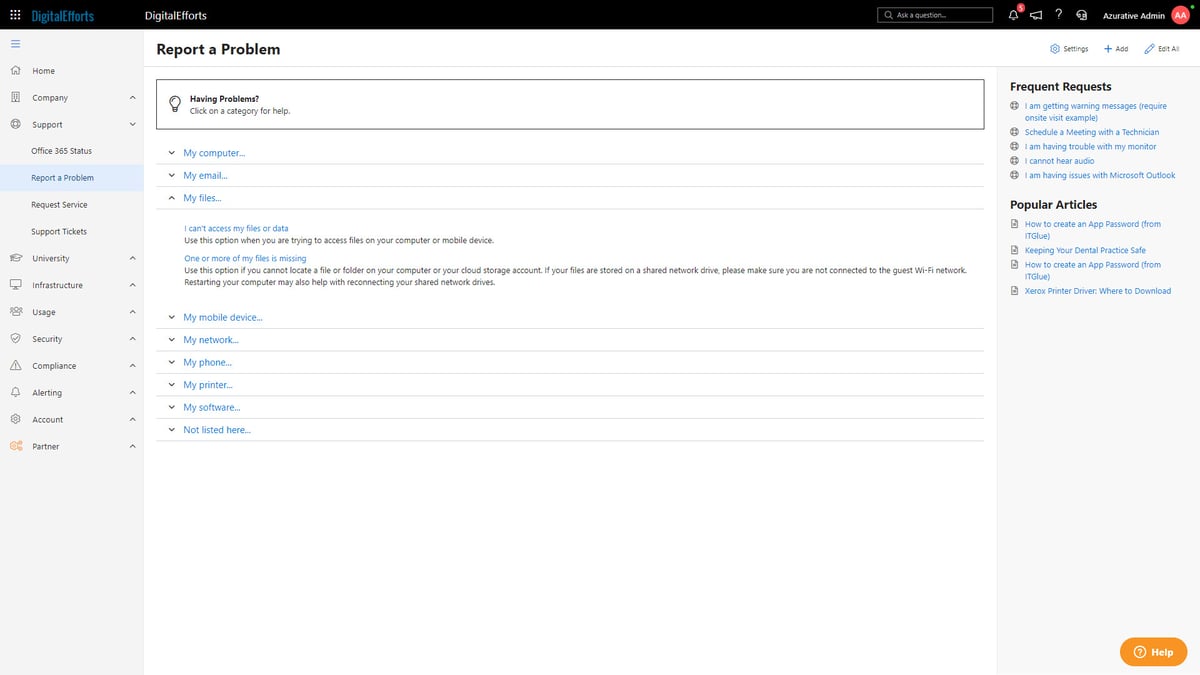Open the app launcher grid icon
Image resolution: width=1200 pixels, height=675 pixels.
click(14, 15)
